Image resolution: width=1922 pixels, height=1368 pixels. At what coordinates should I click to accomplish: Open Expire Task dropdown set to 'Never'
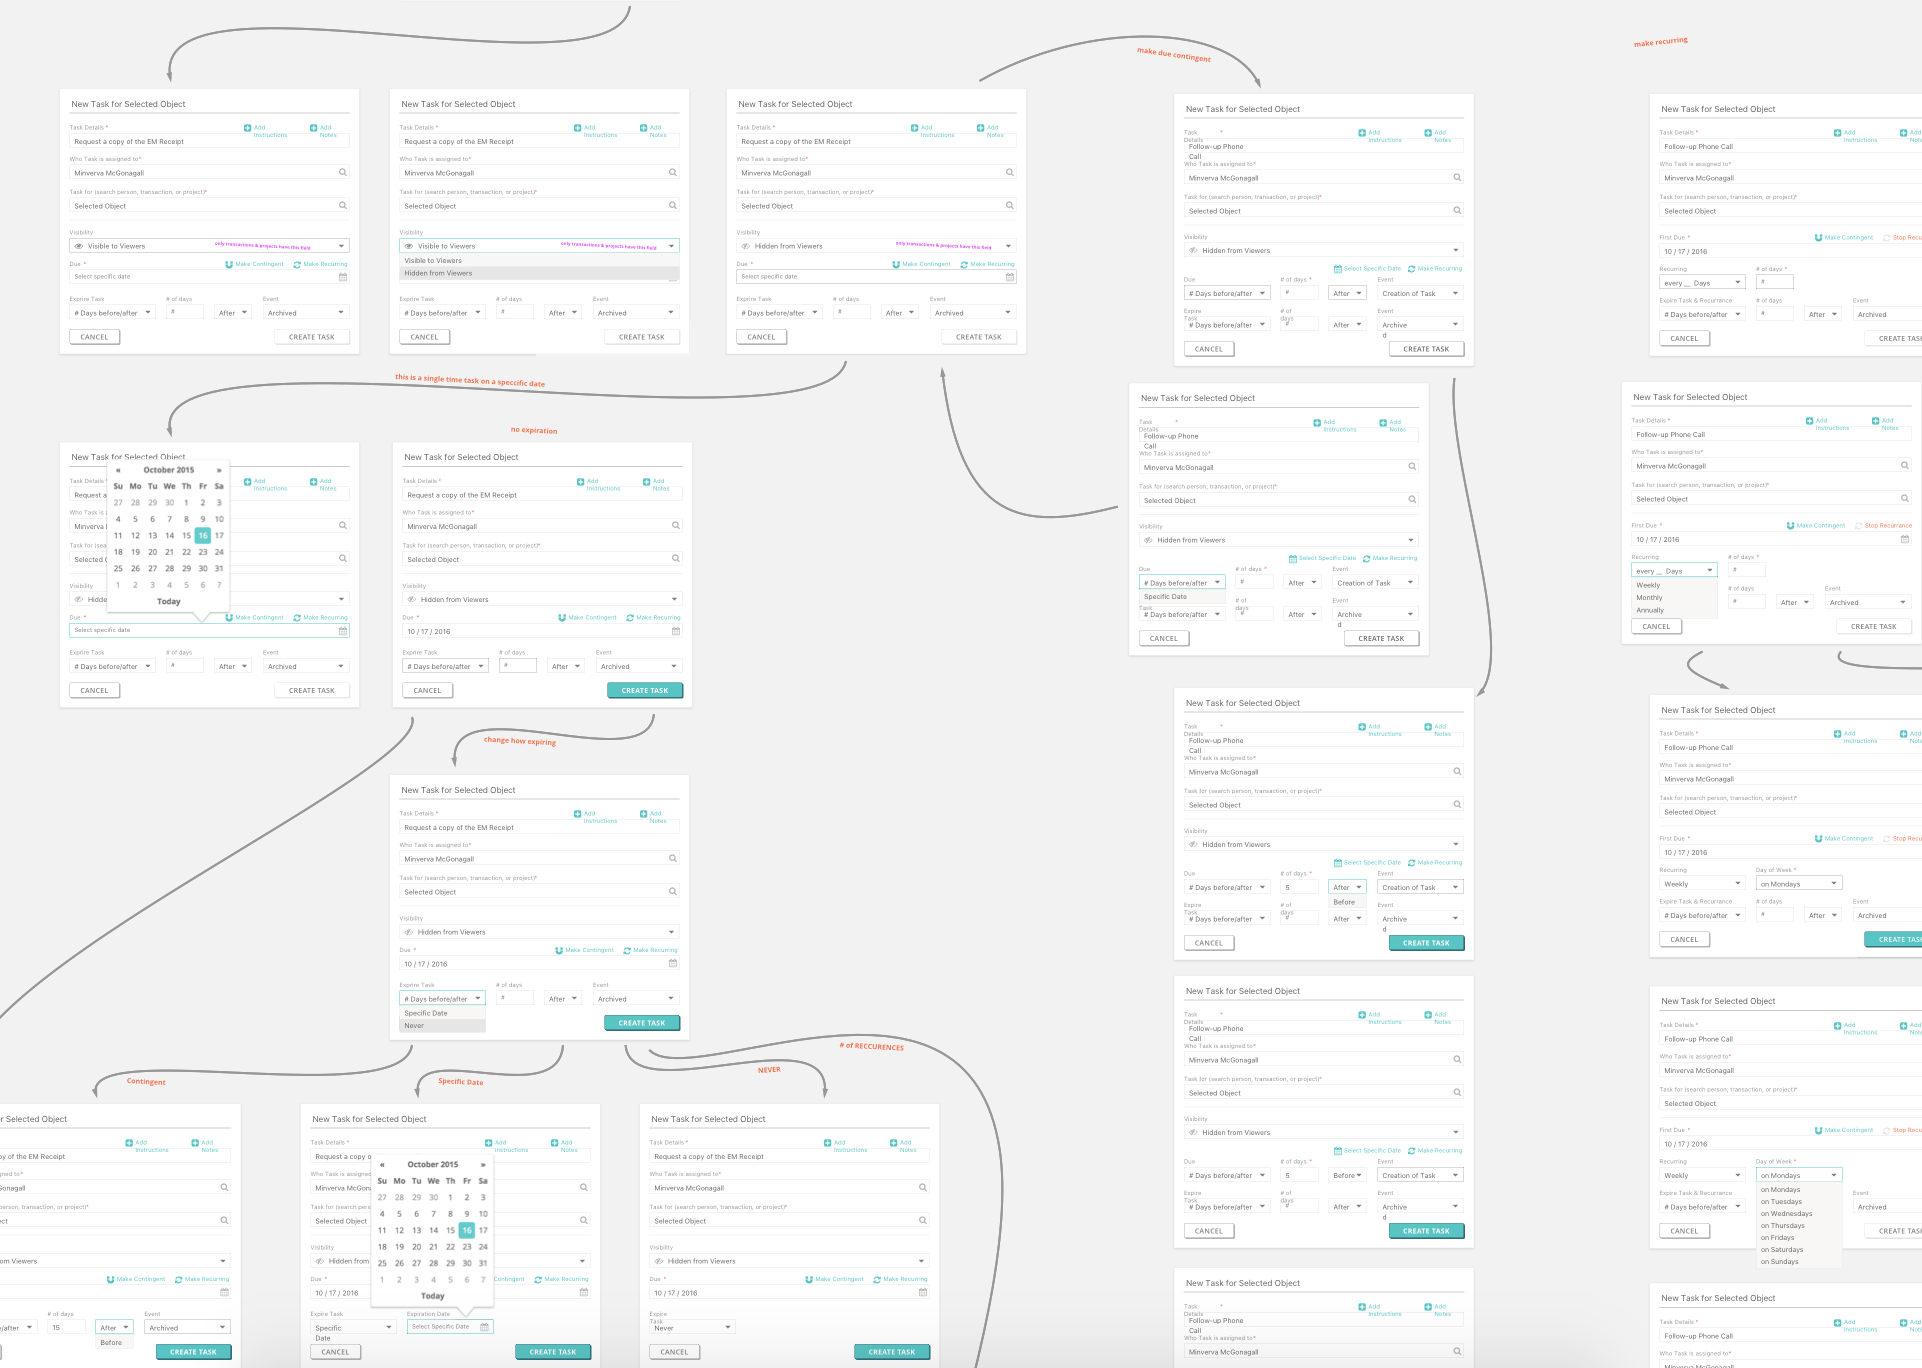692,1328
